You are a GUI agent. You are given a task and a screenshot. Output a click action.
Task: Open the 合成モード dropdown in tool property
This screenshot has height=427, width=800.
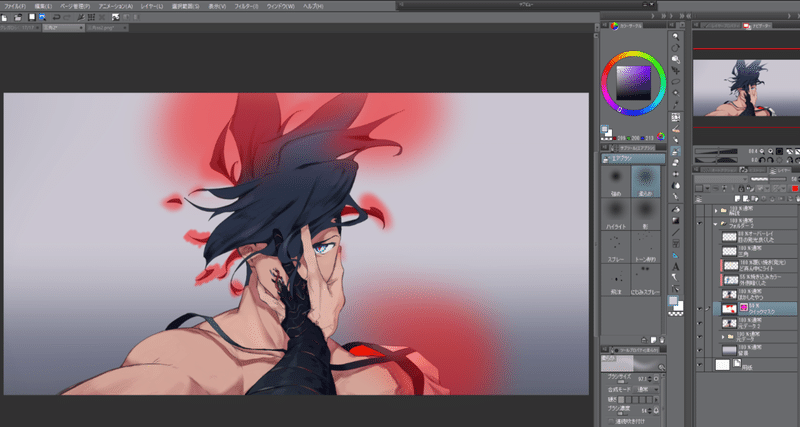(x=648, y=389)
